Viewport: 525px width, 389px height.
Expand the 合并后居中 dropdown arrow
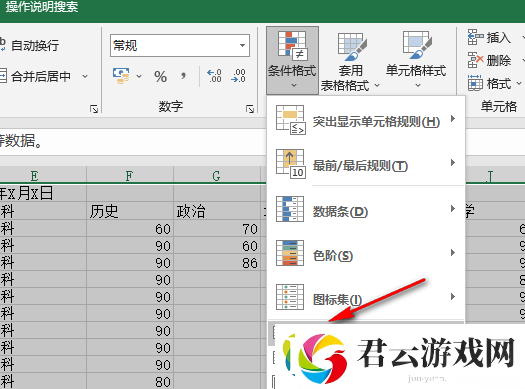click(x=85, y=76)
